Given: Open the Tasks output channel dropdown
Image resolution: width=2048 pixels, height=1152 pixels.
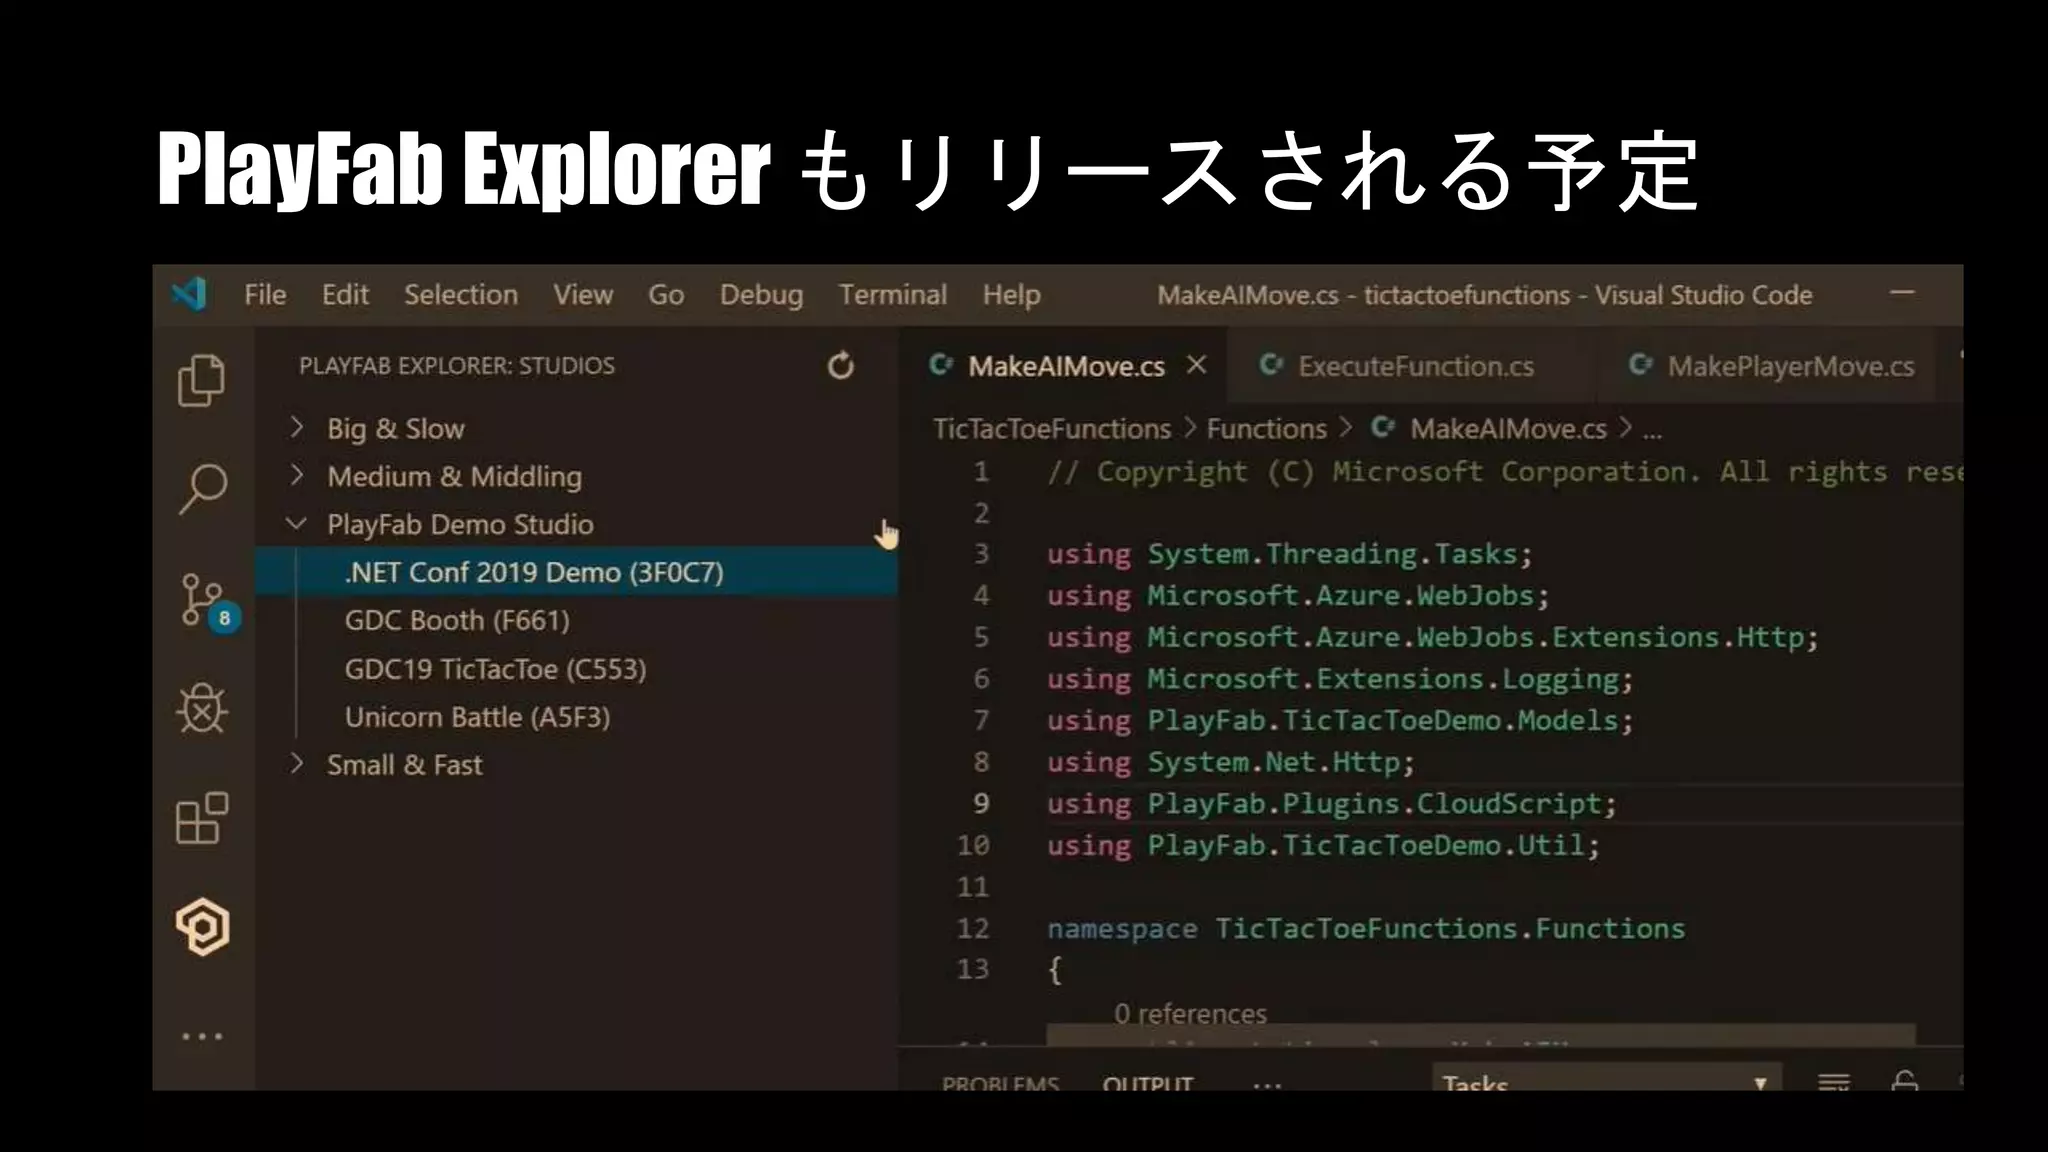Looking at the screenshot, I should (1607, 1078).
